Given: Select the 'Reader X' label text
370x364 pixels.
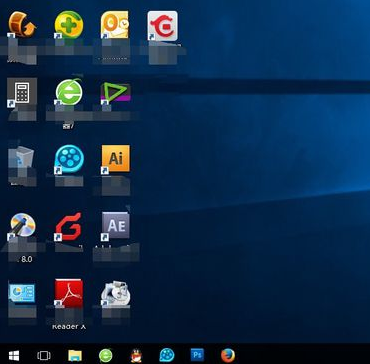Looking at the screenshot, I should [x=69, y=326].
